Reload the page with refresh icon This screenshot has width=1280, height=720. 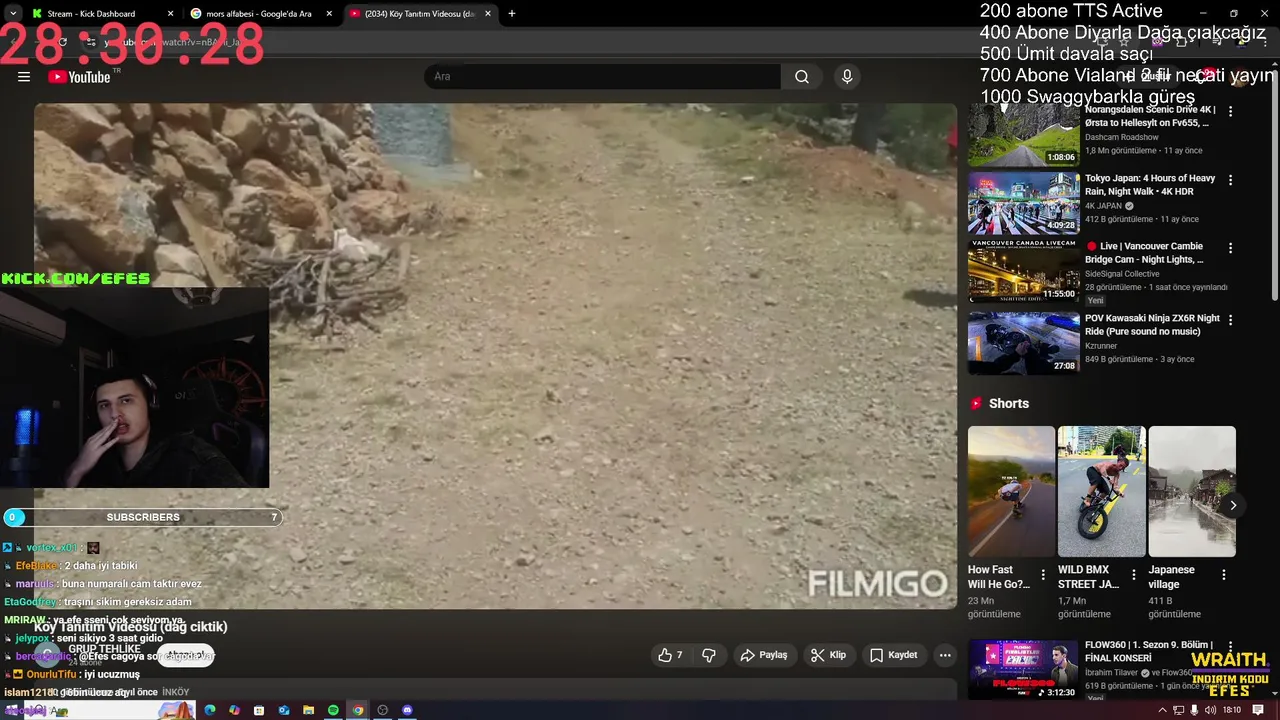click(x=62, y=42)
